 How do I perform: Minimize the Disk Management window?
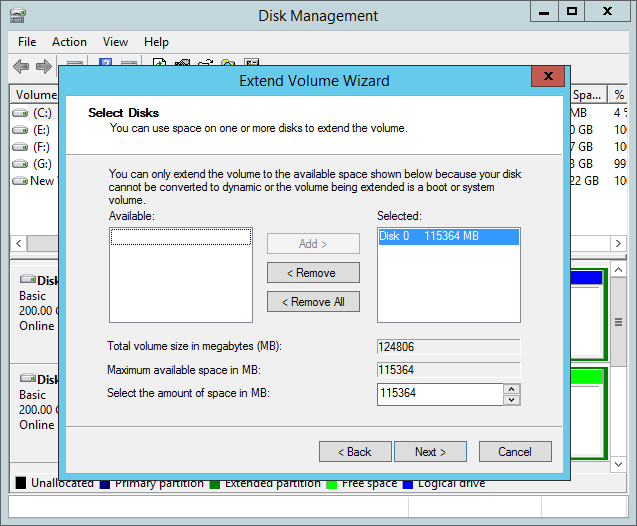544,12
